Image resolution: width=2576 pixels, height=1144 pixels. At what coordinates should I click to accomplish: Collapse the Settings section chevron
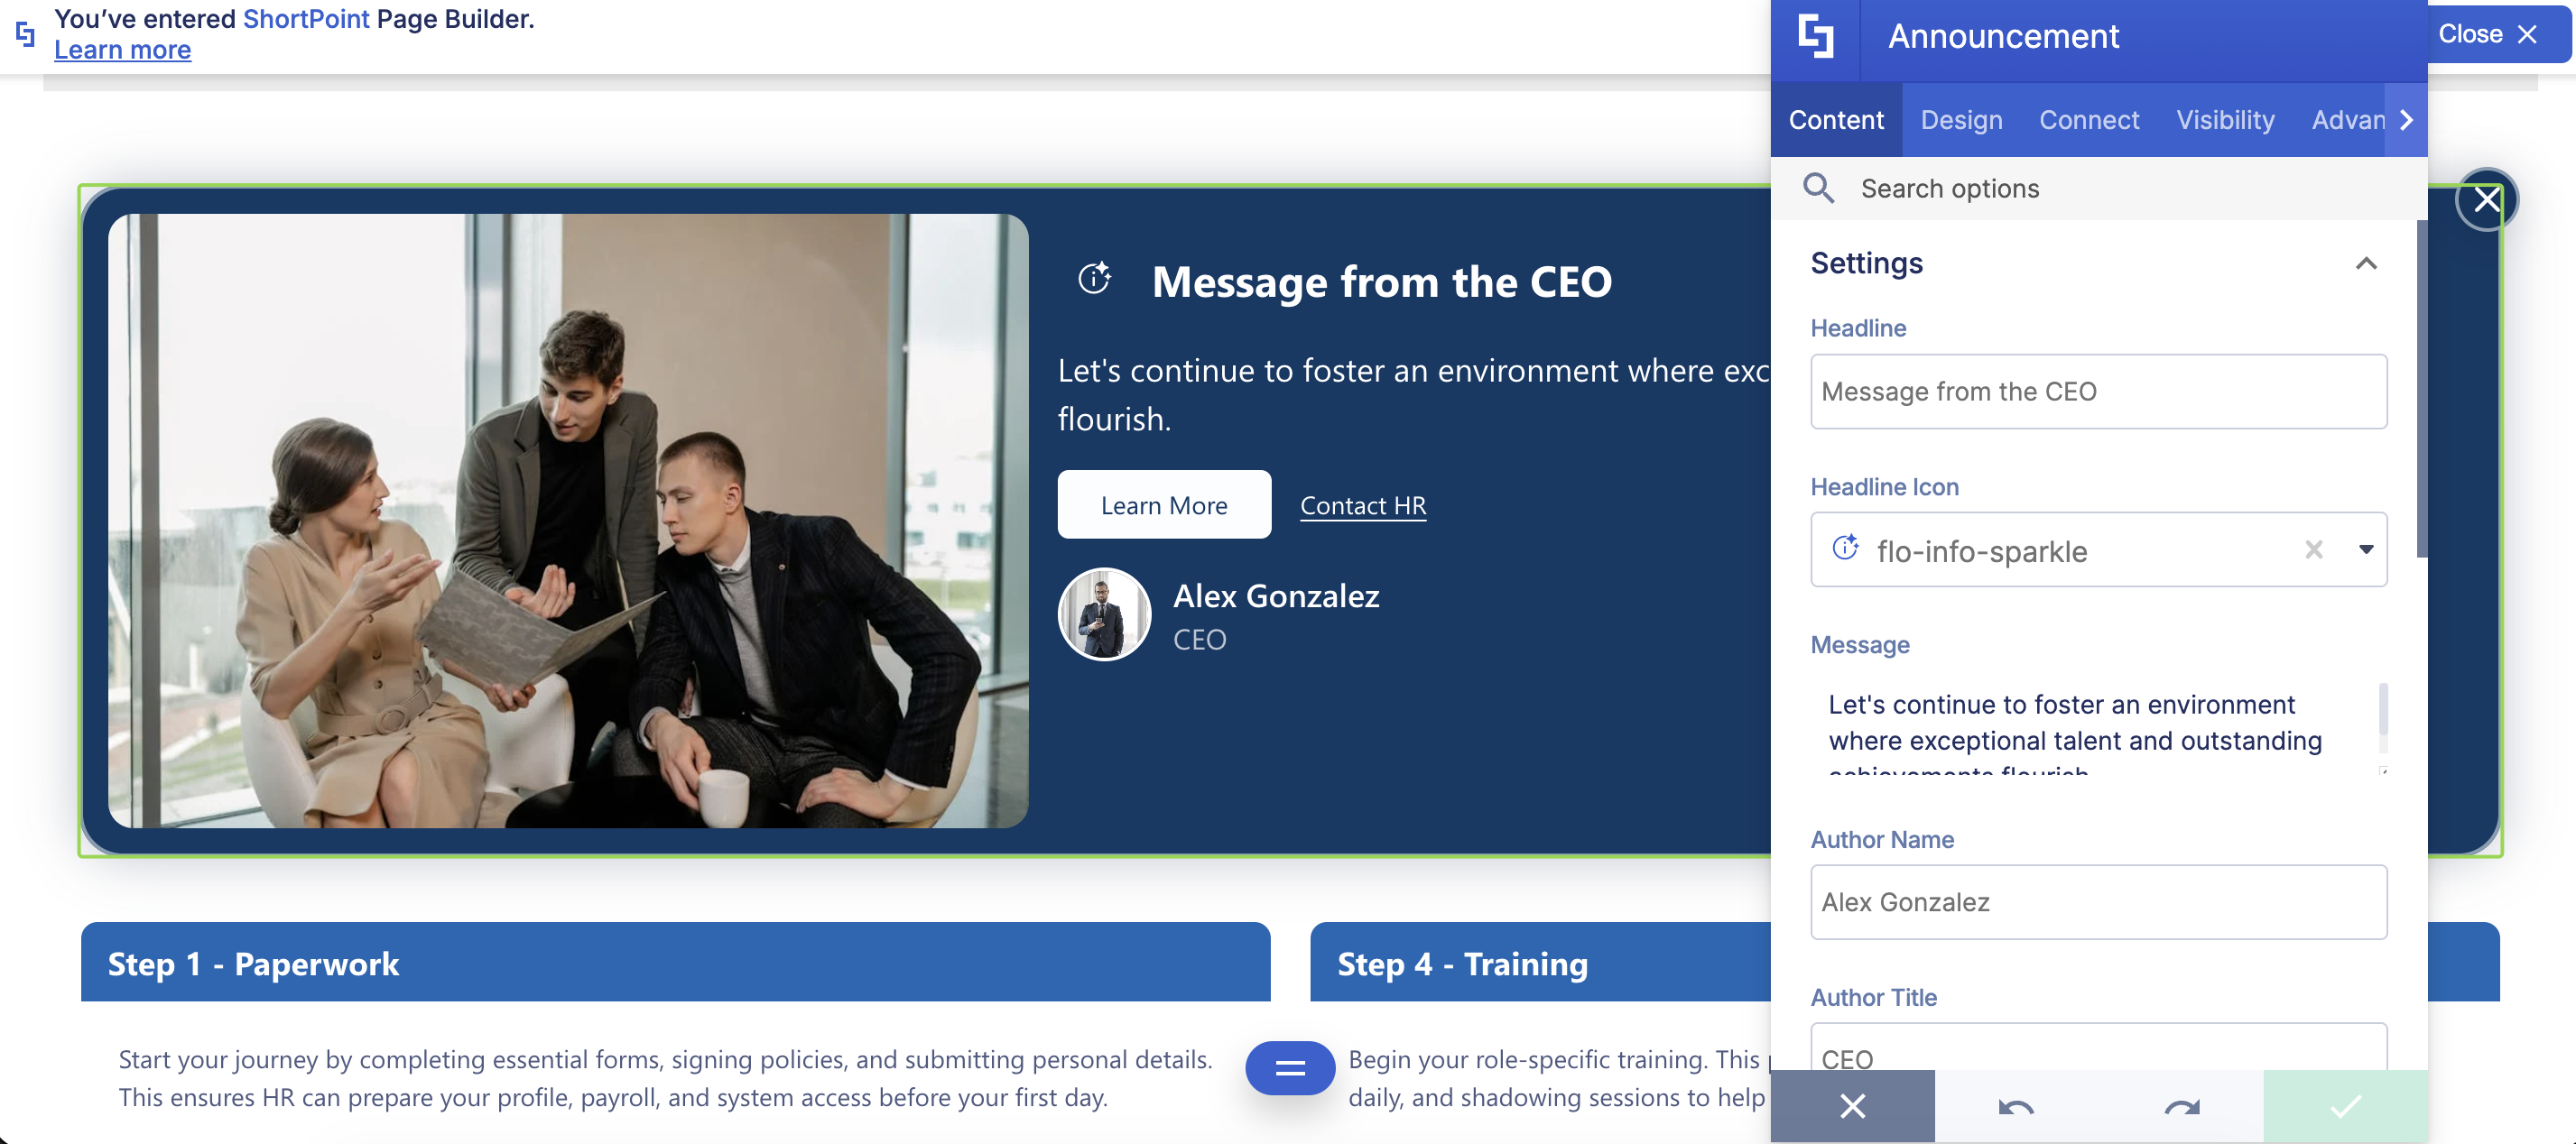click(x=2365, y=264)
